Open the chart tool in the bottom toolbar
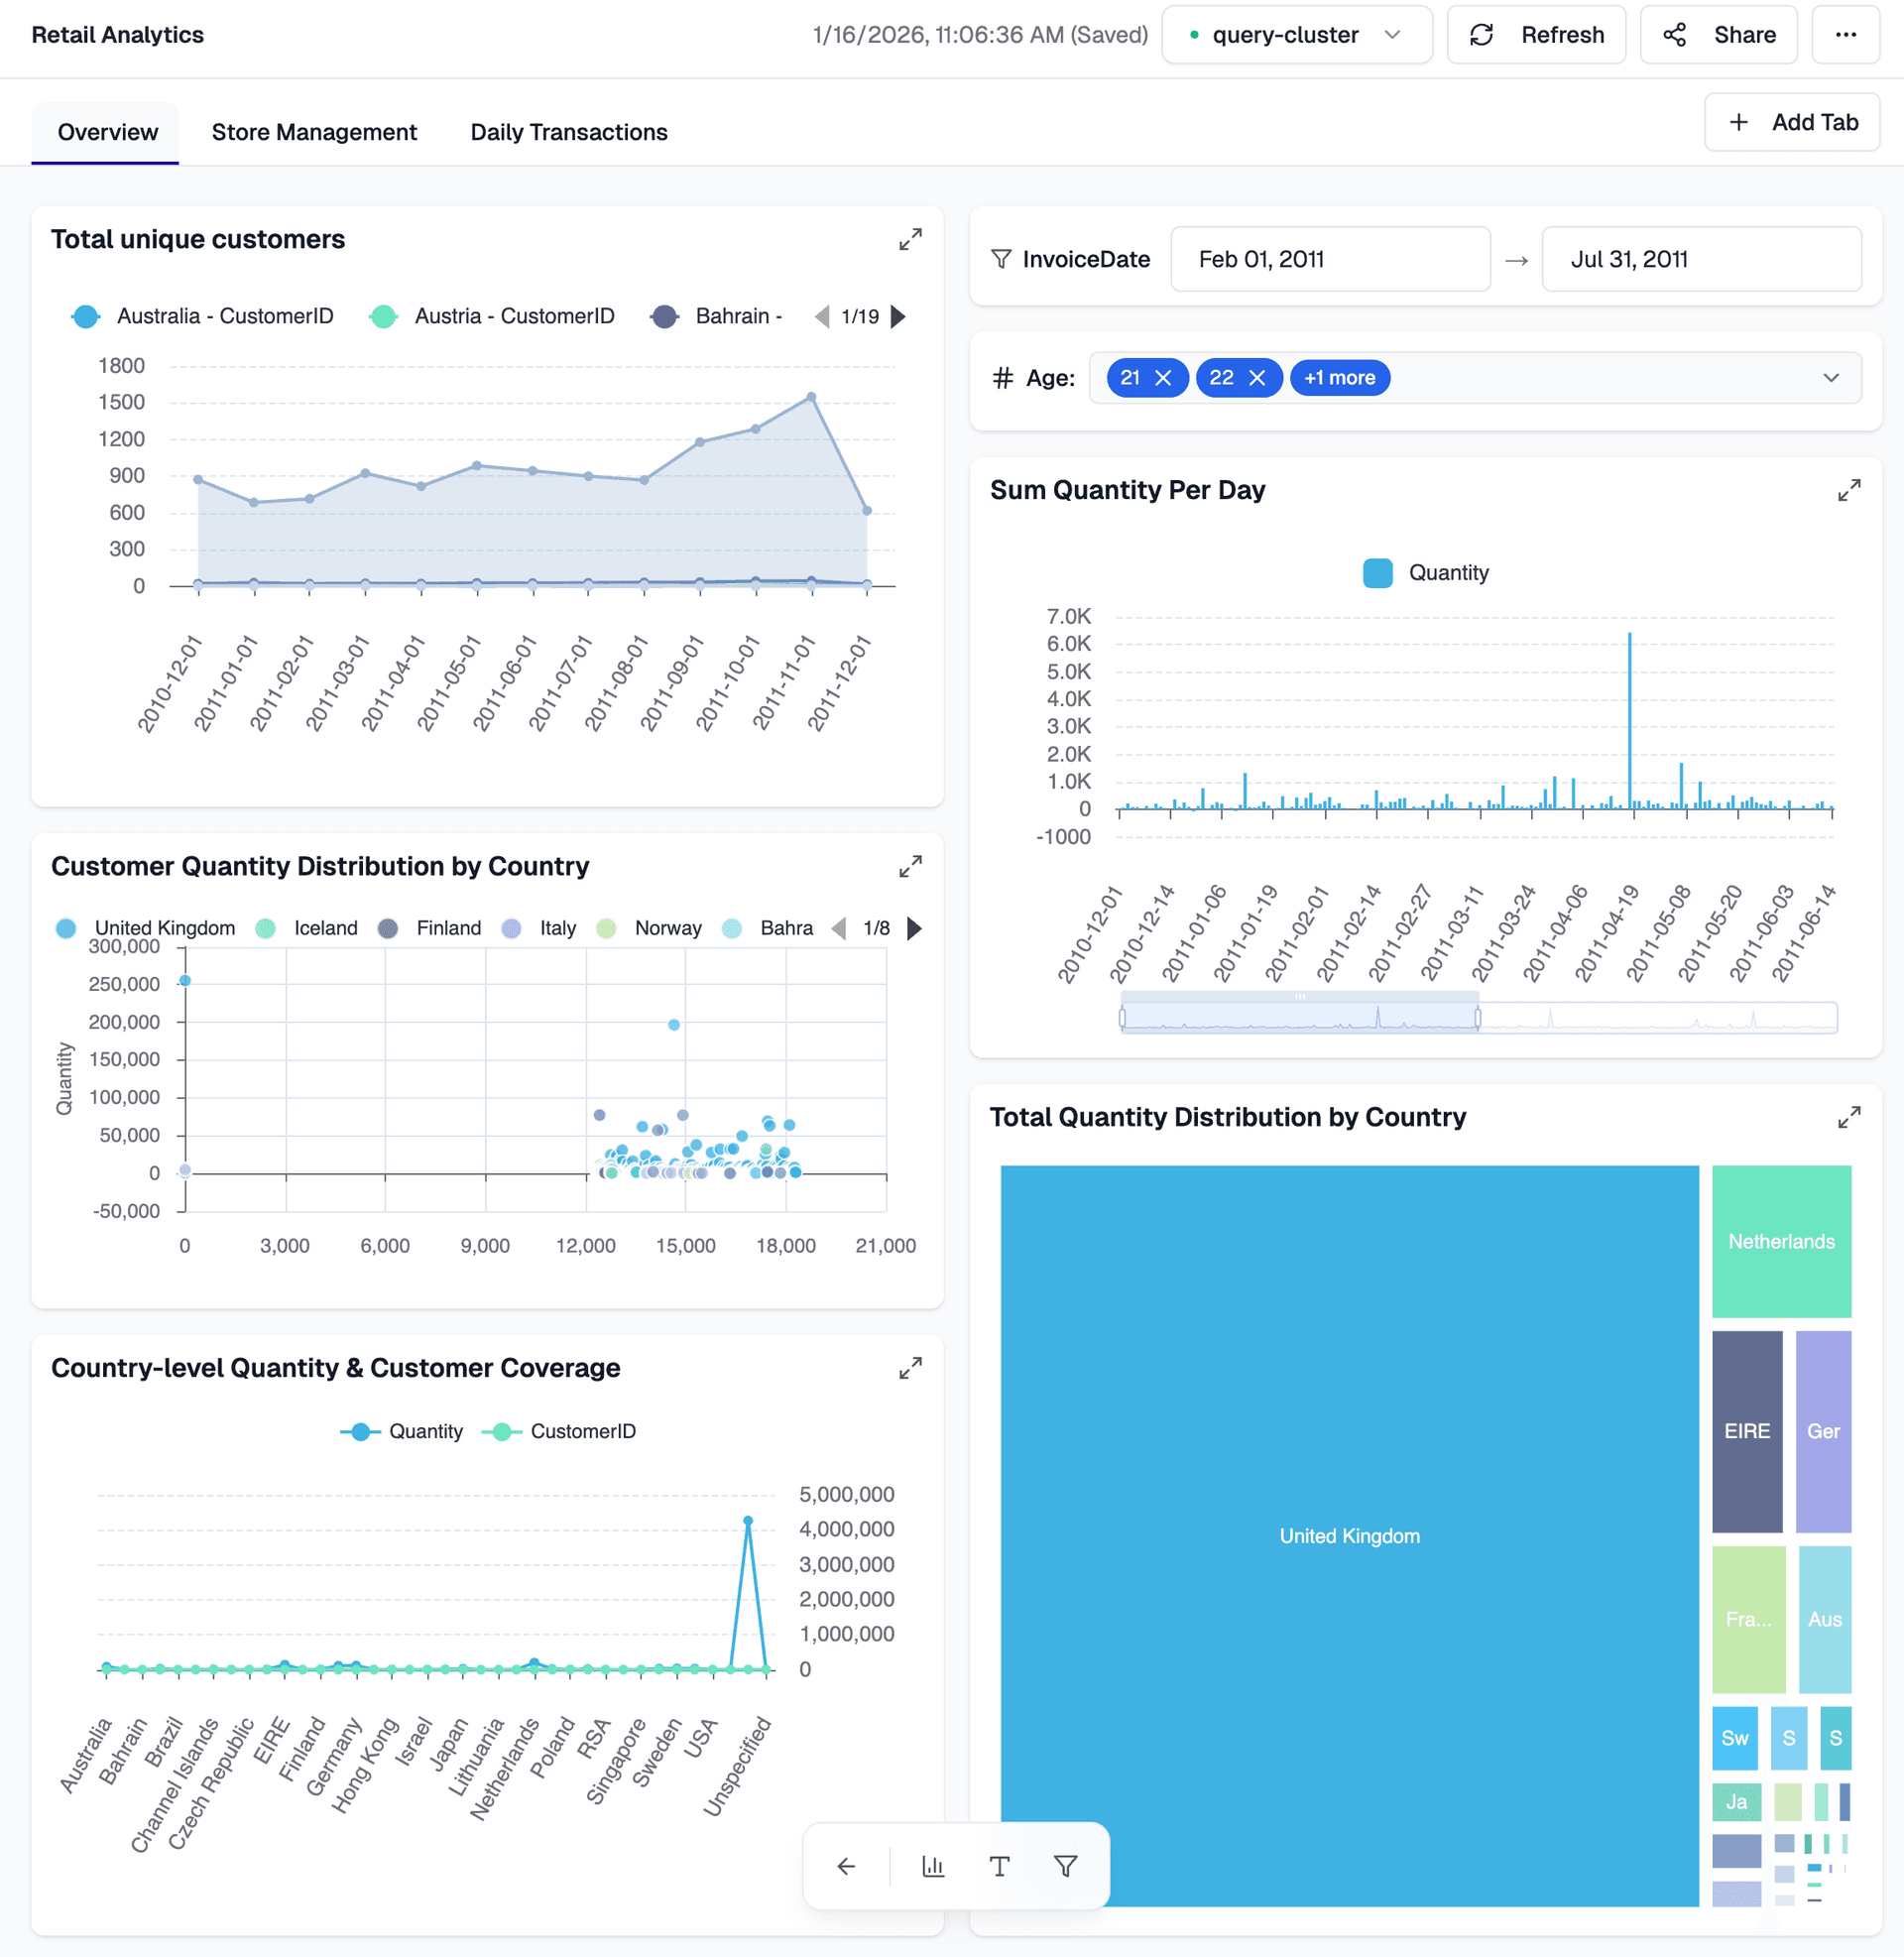Image resolution: width=1904 pixels, height=1957 pixels. point(933,1866)
